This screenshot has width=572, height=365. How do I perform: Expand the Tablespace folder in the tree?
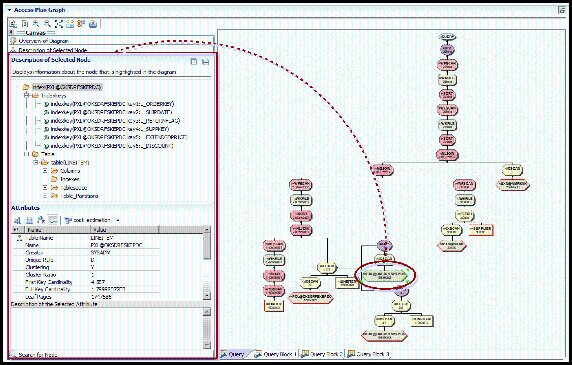pos(45,187)
